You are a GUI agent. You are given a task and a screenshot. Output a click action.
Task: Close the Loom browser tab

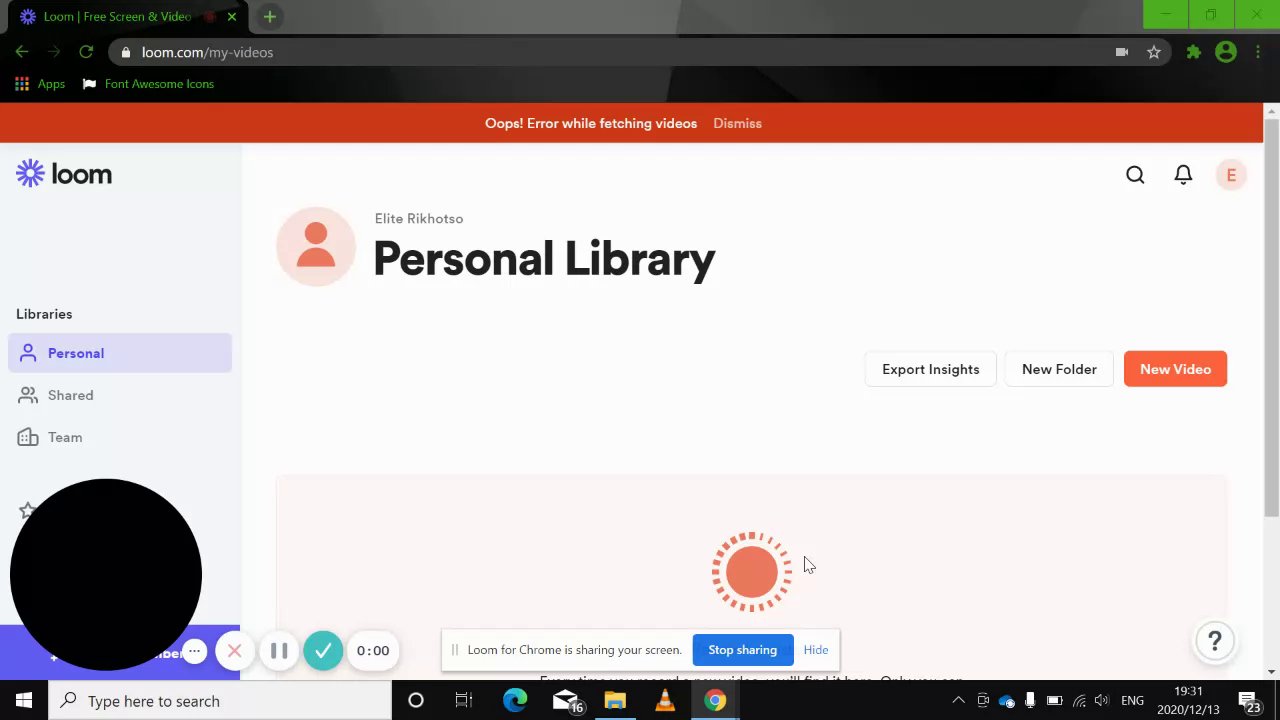[x=231, y=16]
